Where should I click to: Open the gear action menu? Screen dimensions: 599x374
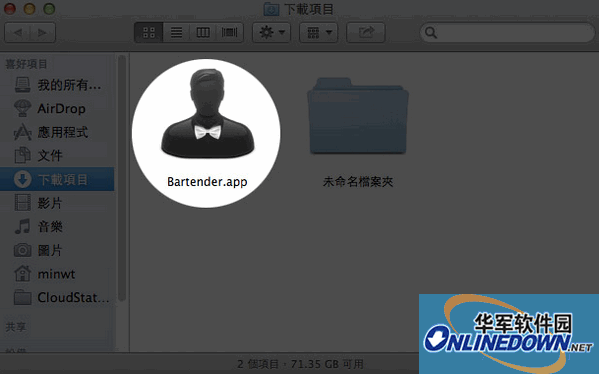point(272,32)
